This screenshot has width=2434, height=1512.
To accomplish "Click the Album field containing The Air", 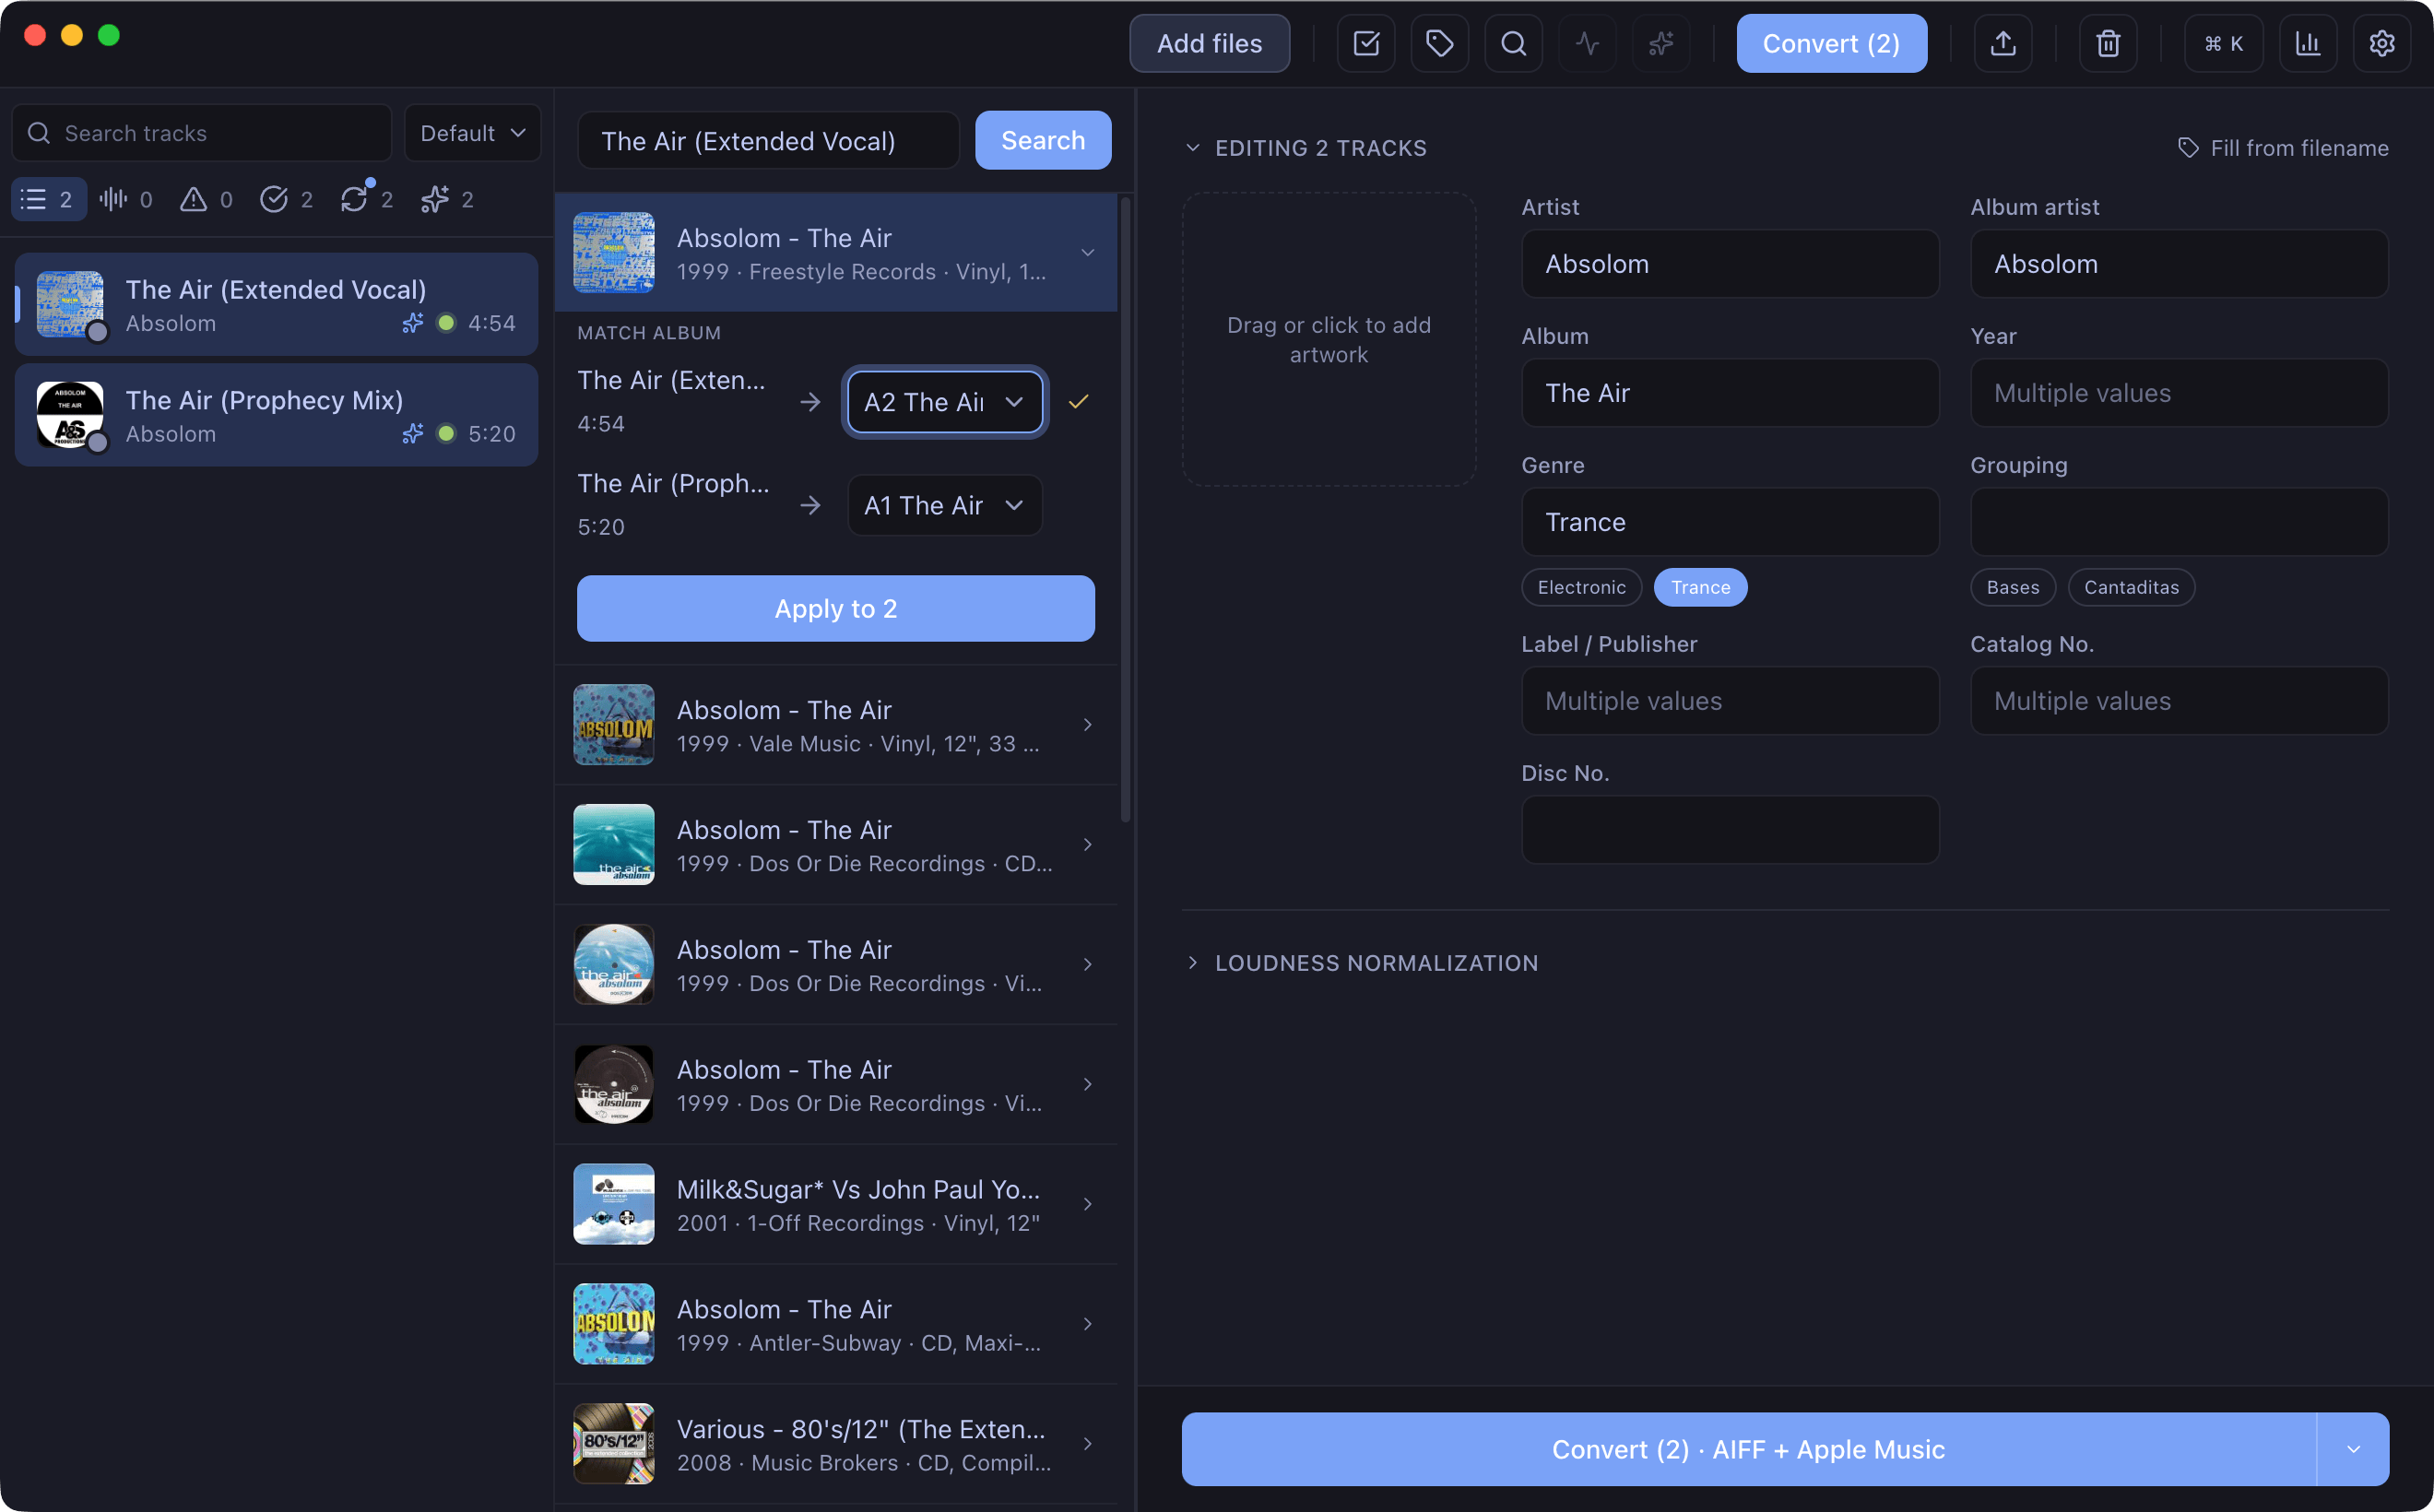I will pos(1730,393).
